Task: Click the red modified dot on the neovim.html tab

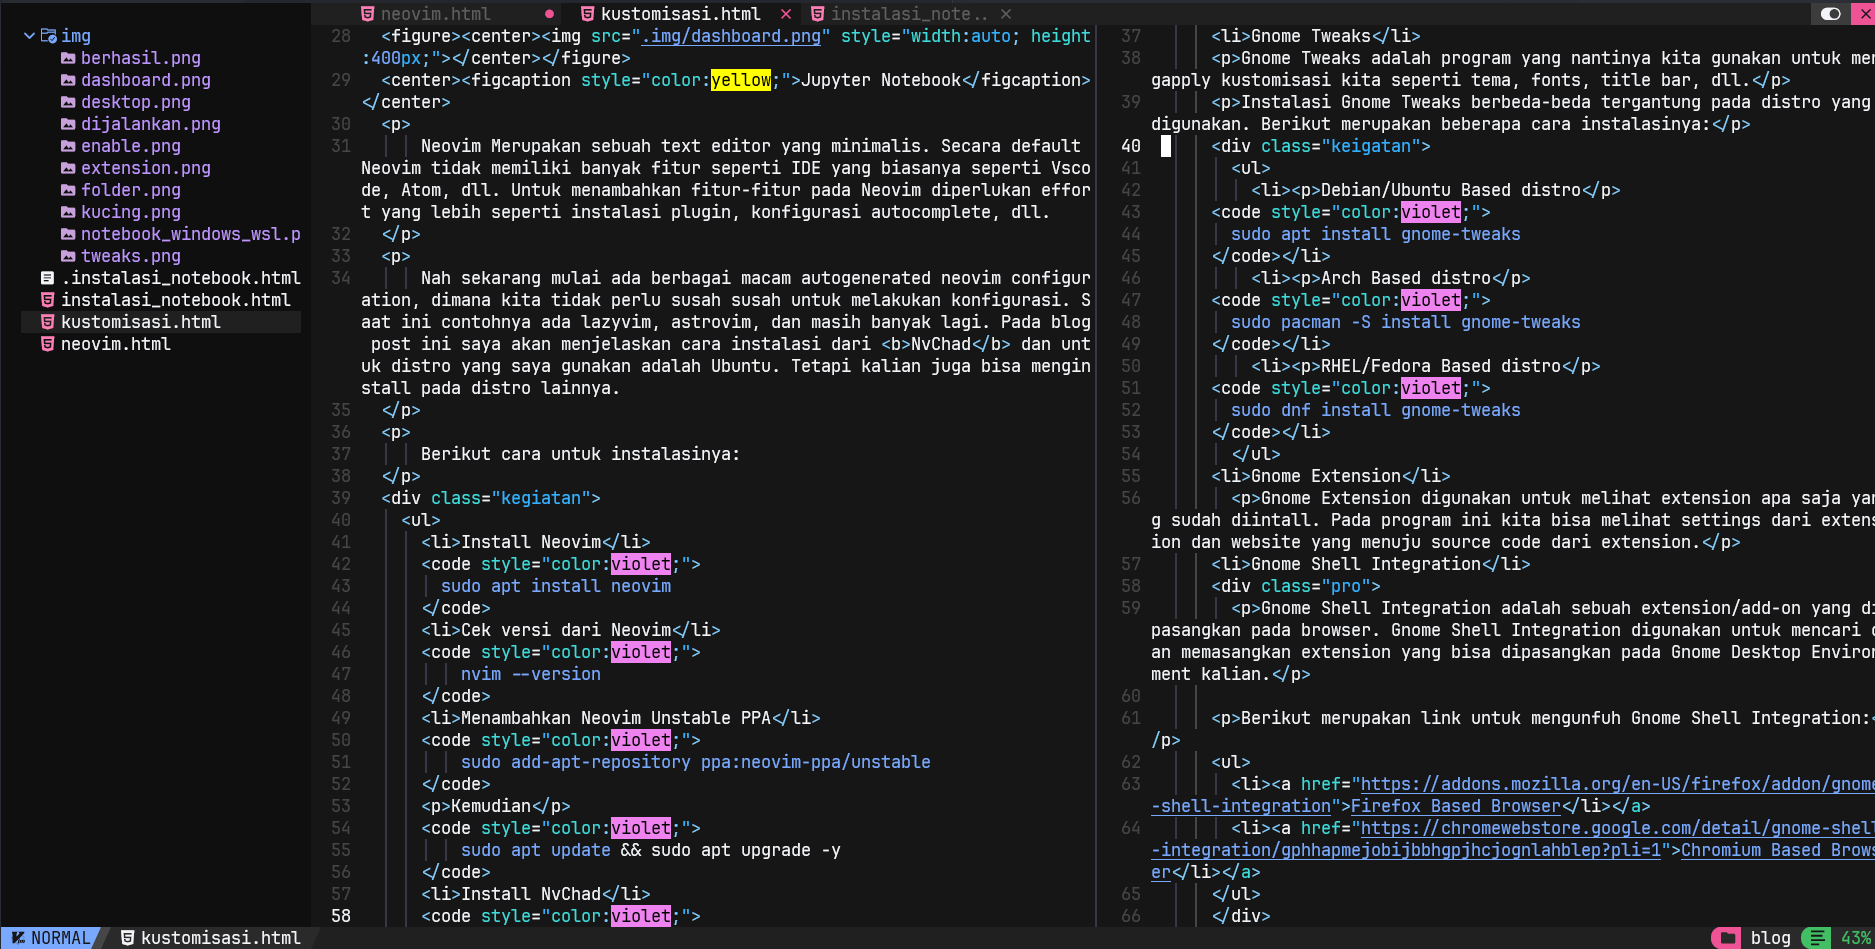Action: tap(550, 14)
